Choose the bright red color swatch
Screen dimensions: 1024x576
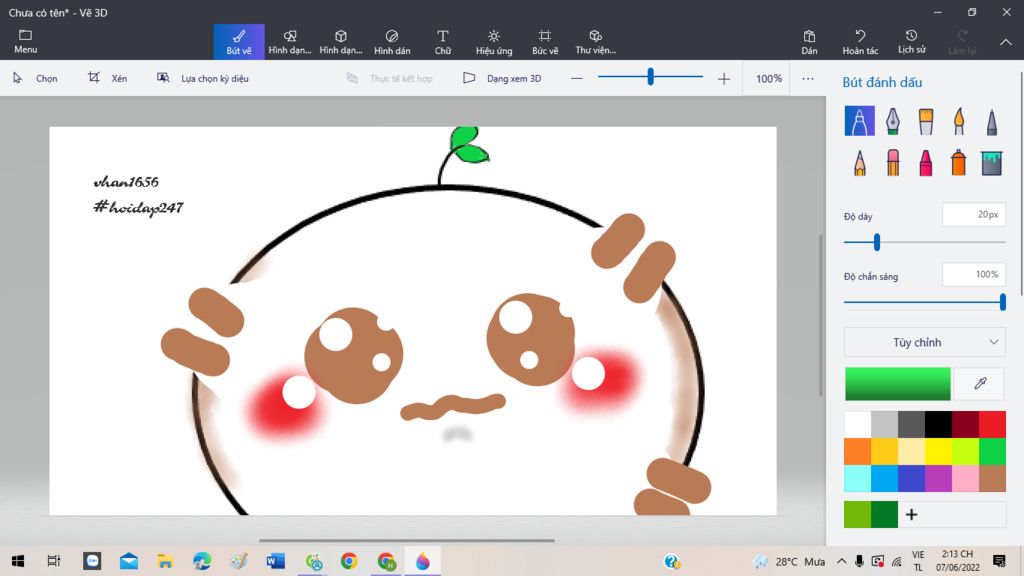point(992,424)
